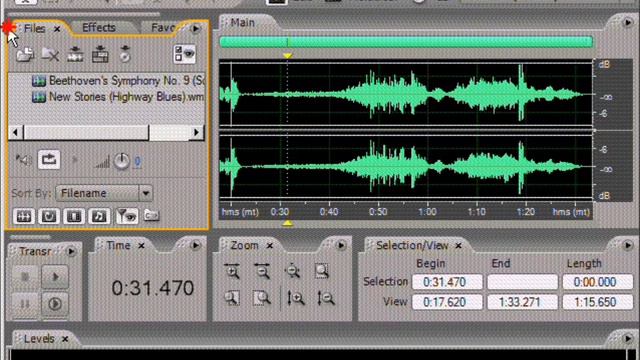Image resolution: width=640 pixels, height=360 pixels.
Task: Toggle the show video files button
Action: 74,216
